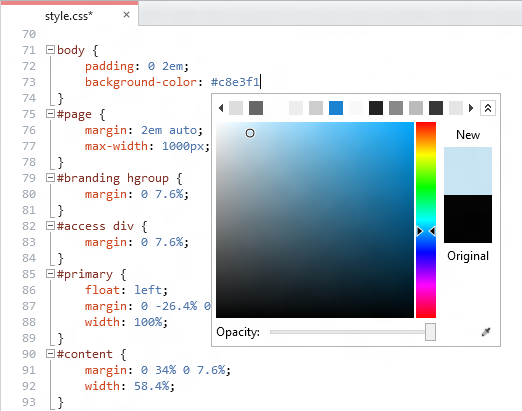The height and width of the screenshot is (411, 522).
Task: Click the body selector text
Action: [x=71, y=50]
